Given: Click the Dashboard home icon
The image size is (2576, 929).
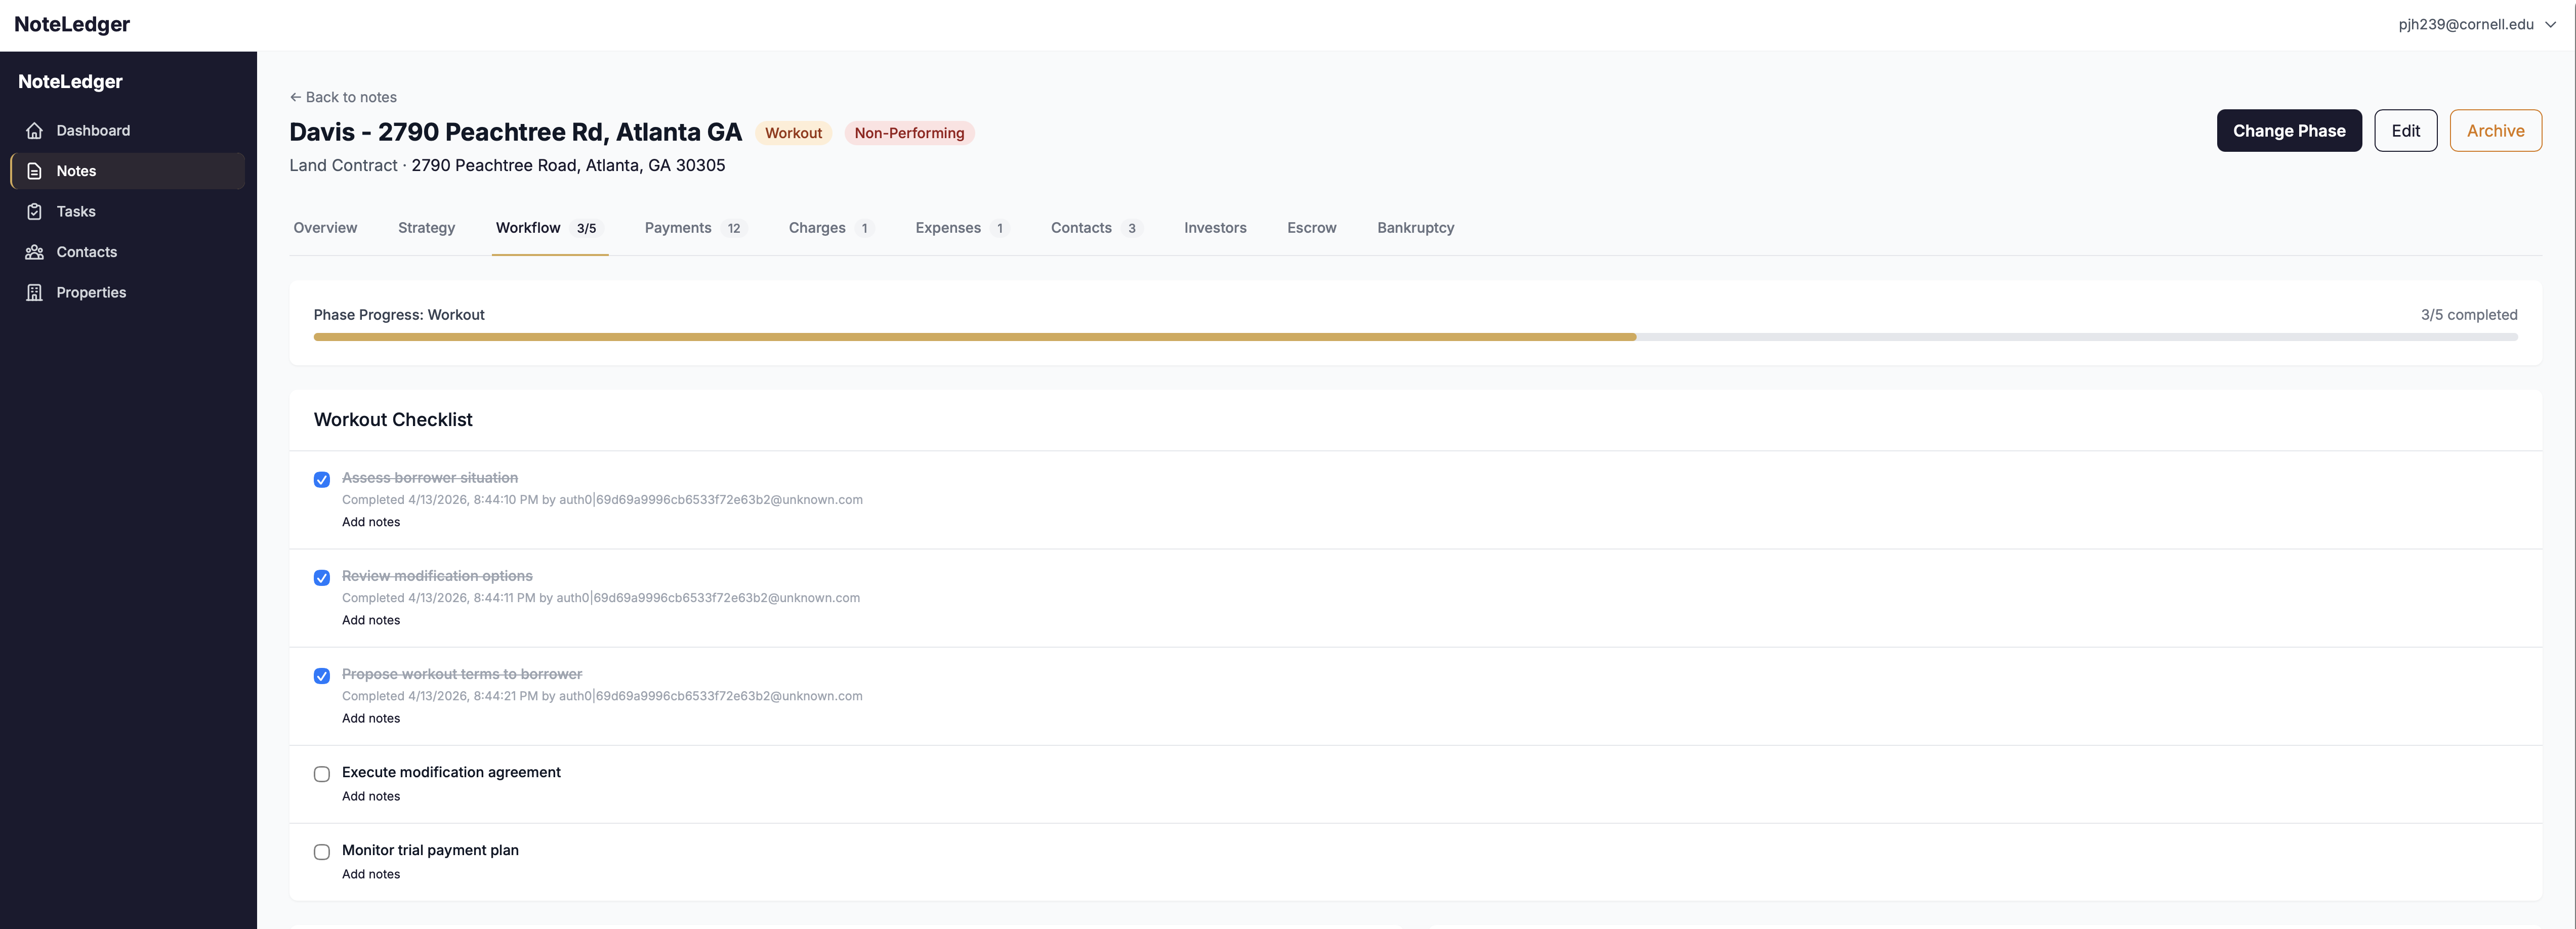Looking at the screenshot, I should pyautogui.click(x=35, y=131).
